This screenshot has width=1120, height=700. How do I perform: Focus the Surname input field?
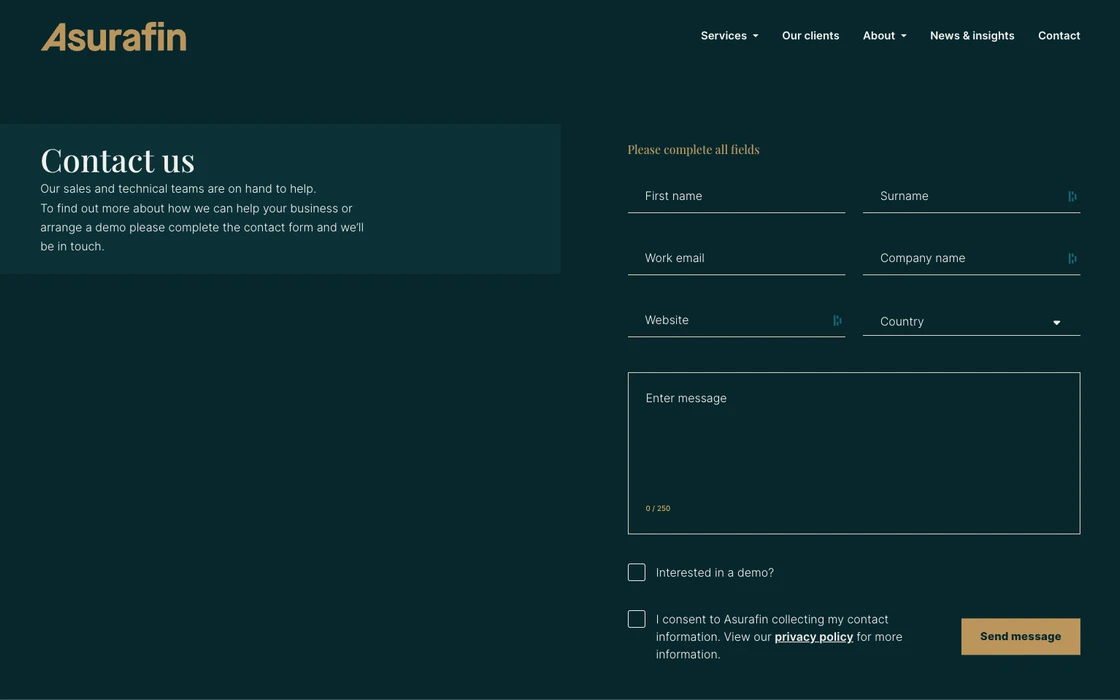tap(971, 196)
